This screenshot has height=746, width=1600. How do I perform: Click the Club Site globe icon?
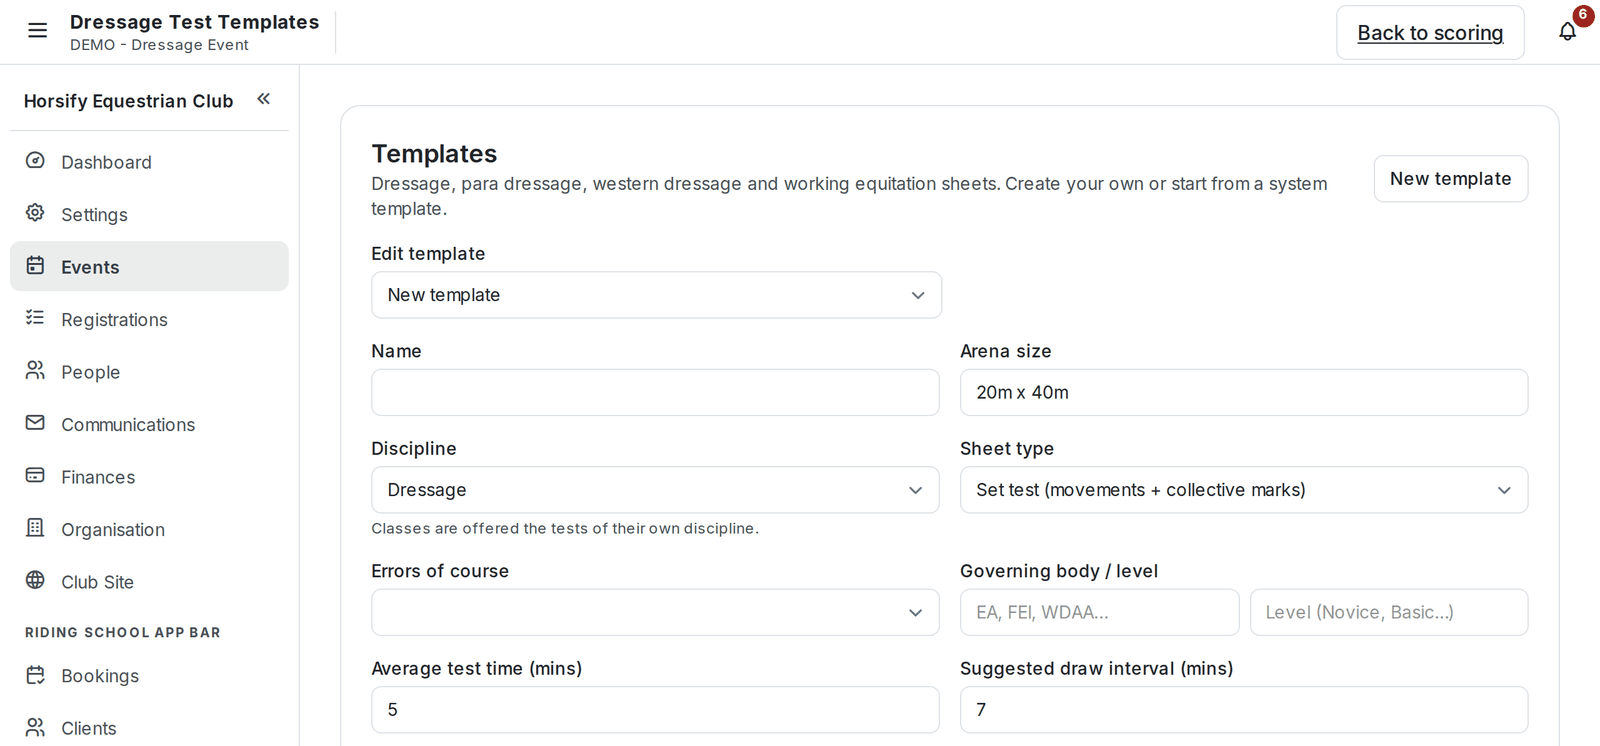click(35, 581)
